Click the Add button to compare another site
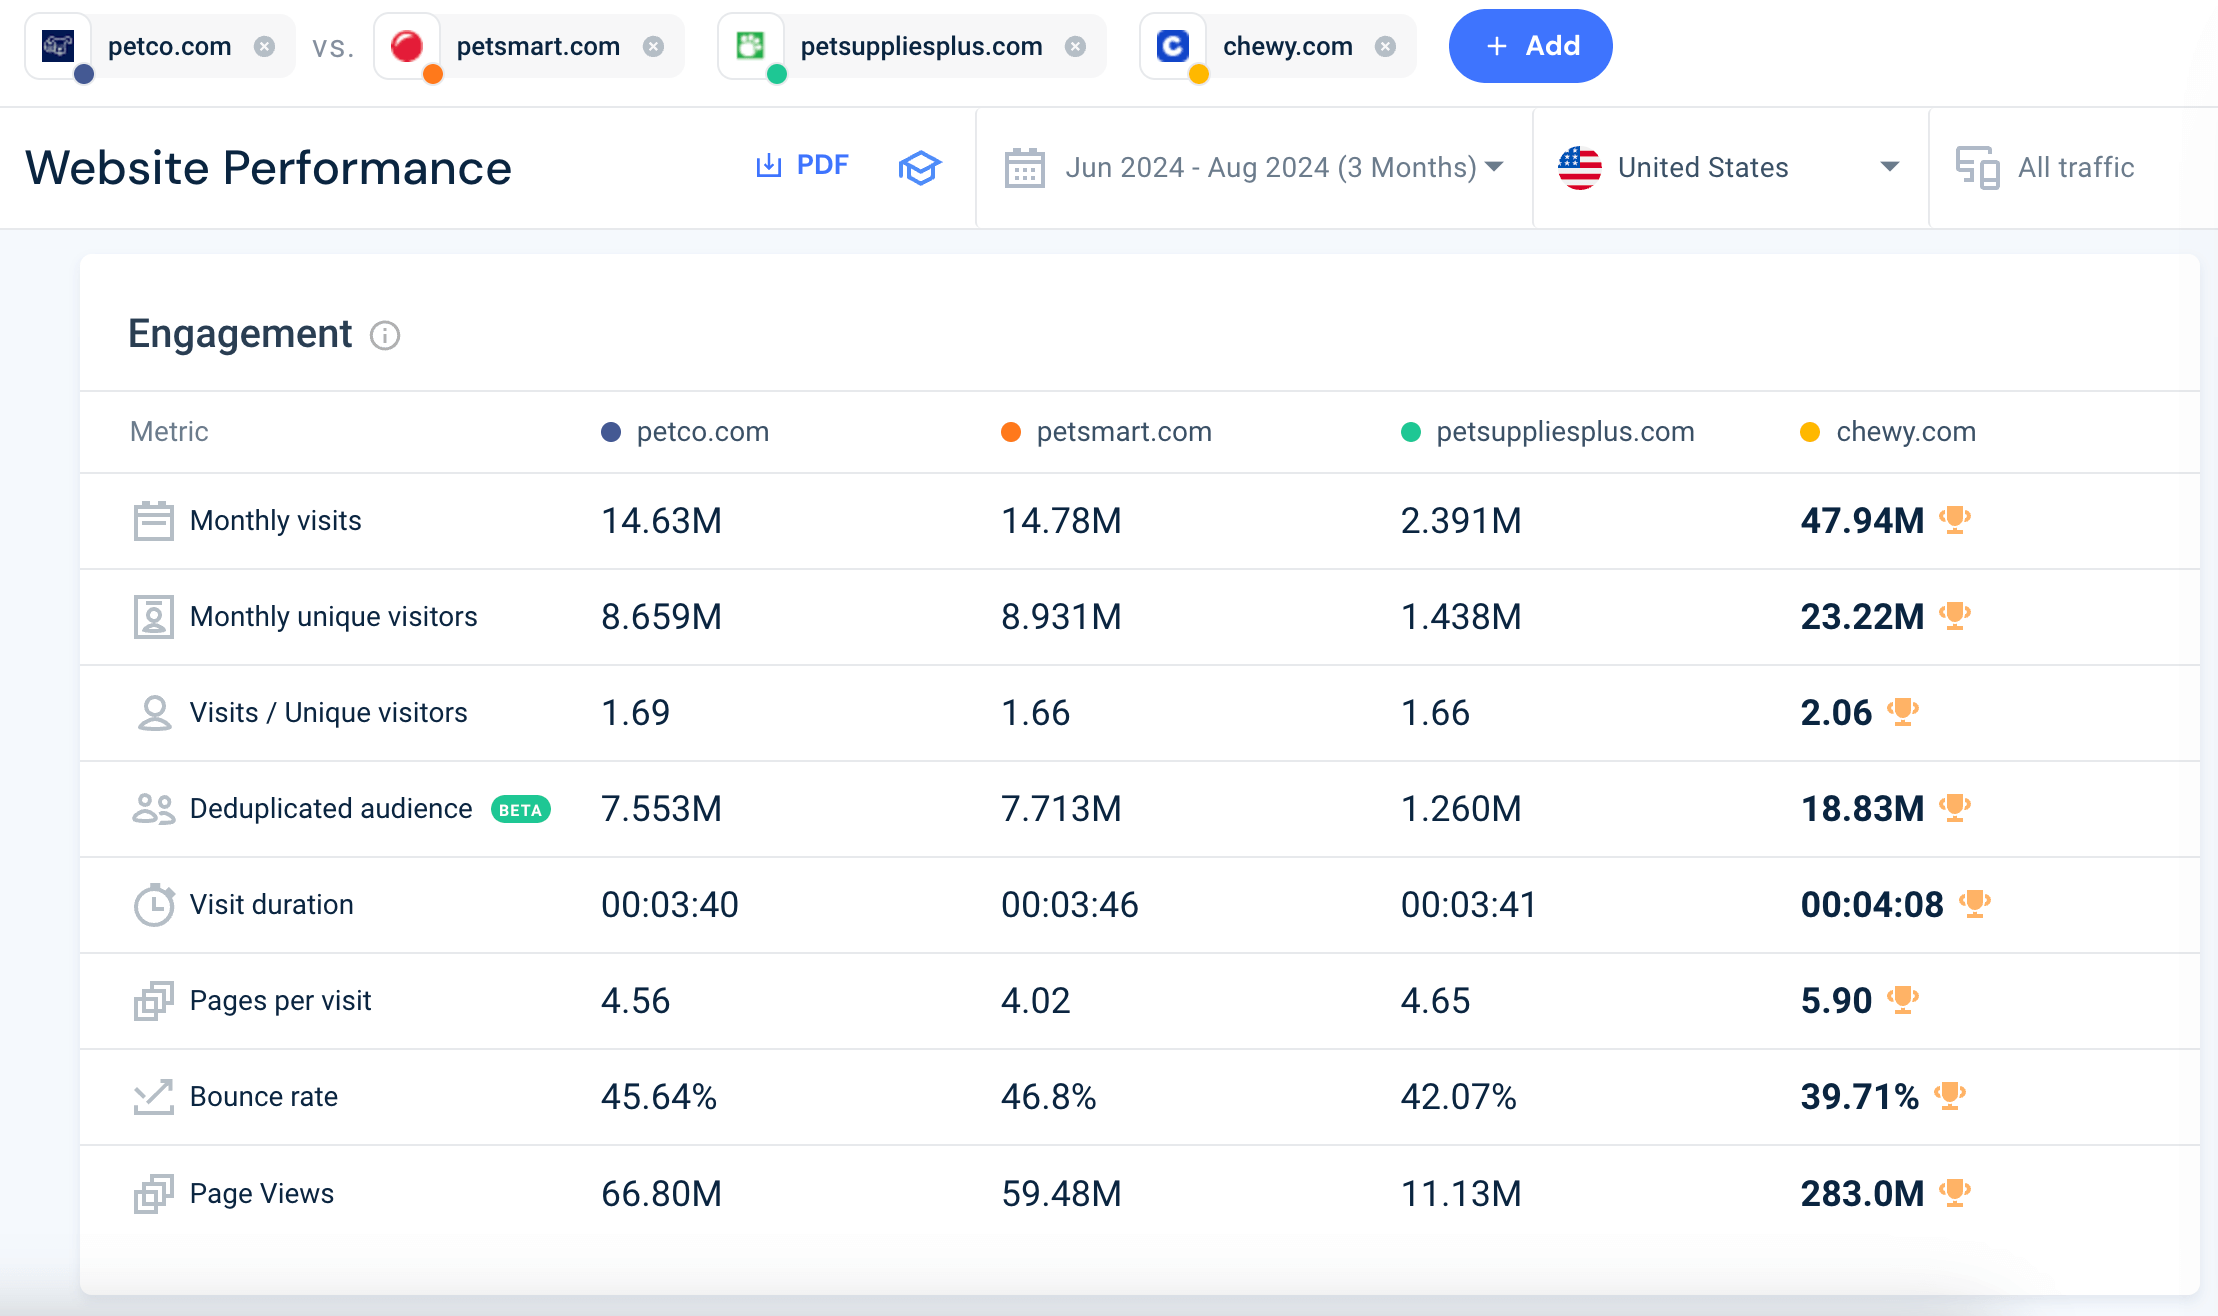This screenshot has height=1316, width=2218. [1530, 45]
